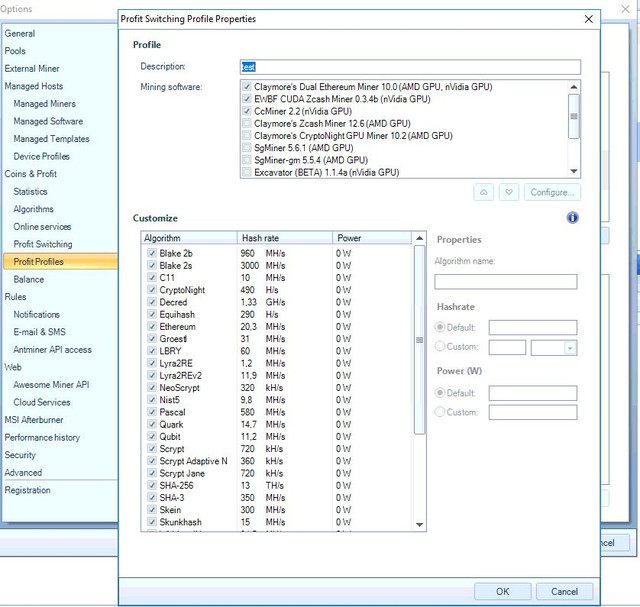
Task: Enable Excavator (BETA) 1.1.4a software
Action: point(247,172)
